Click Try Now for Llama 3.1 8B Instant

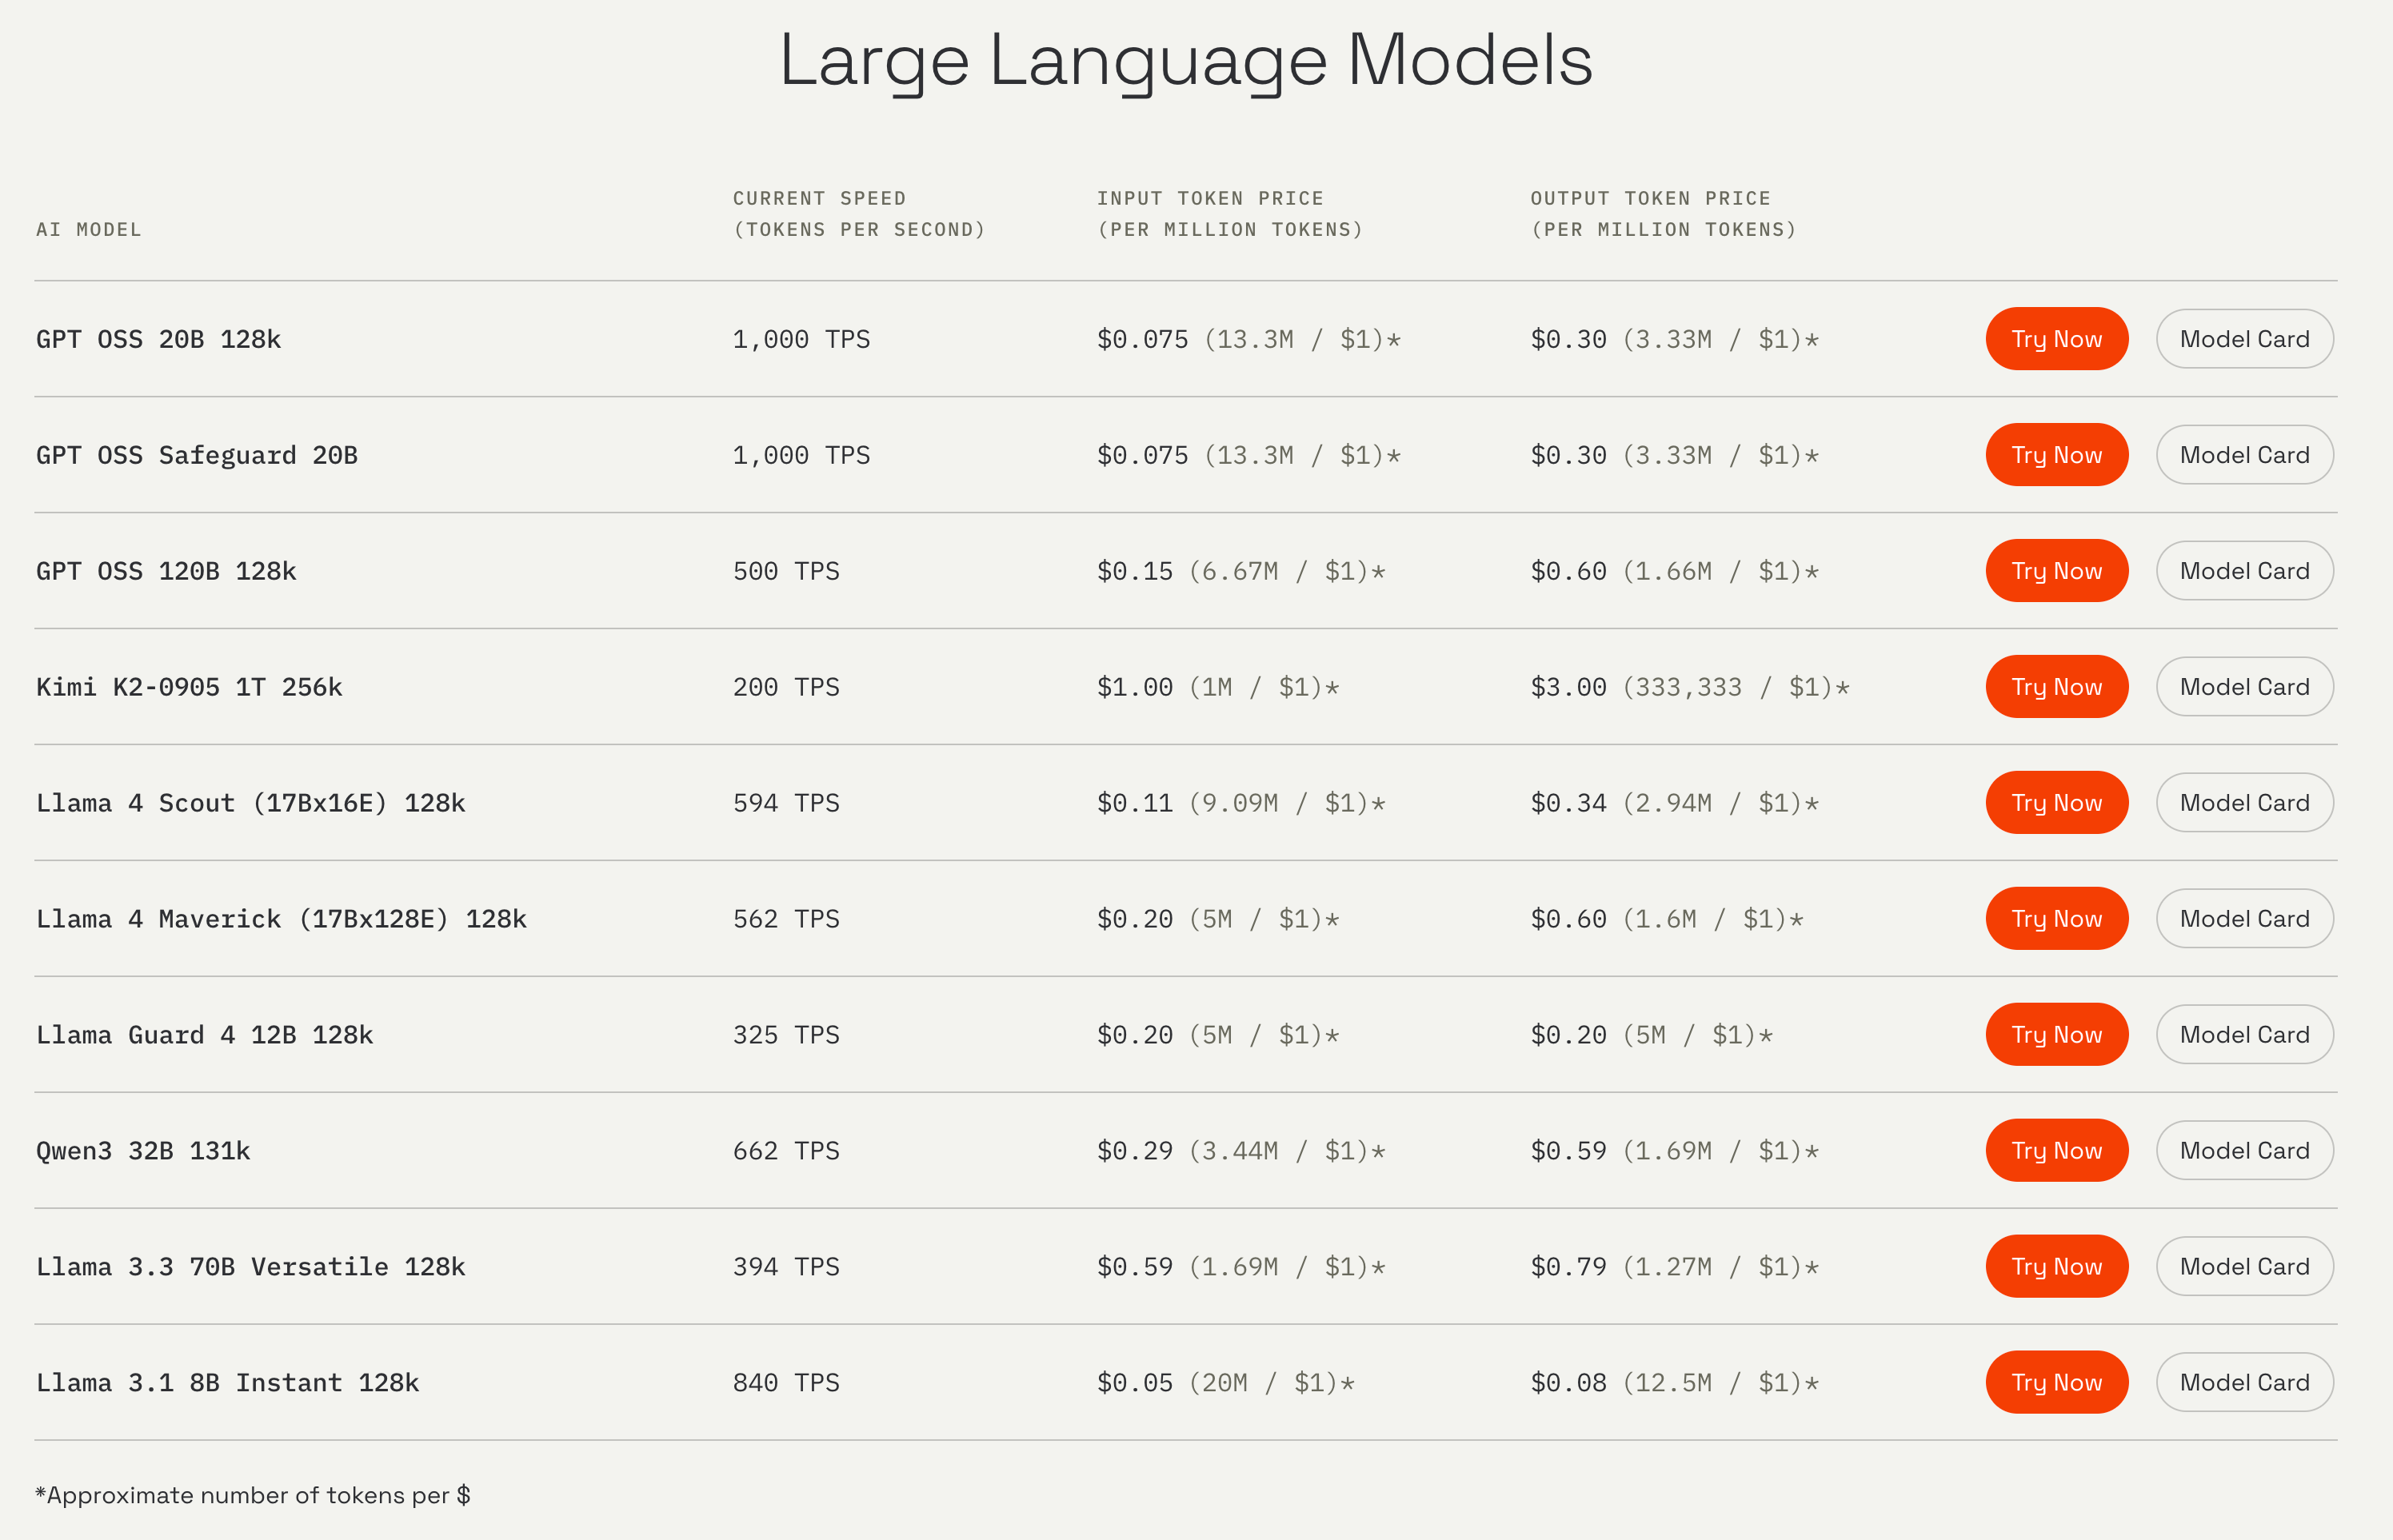coord(2056,1383)
